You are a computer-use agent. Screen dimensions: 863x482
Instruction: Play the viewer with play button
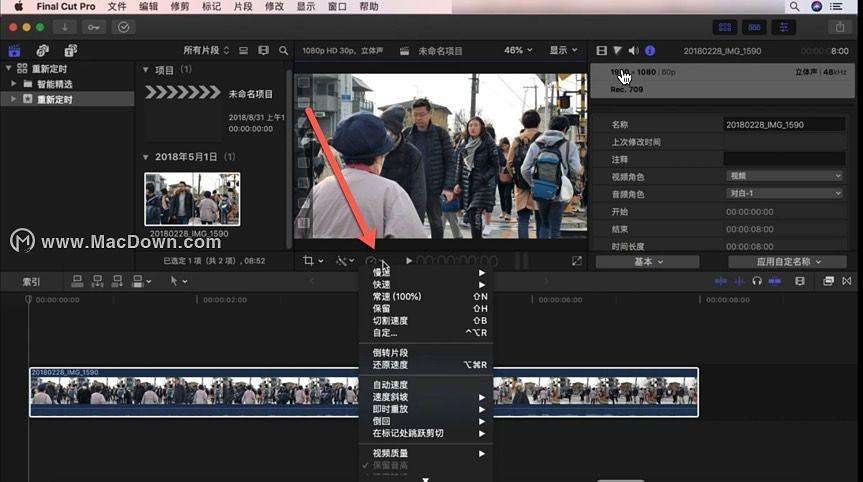(409, 261)
